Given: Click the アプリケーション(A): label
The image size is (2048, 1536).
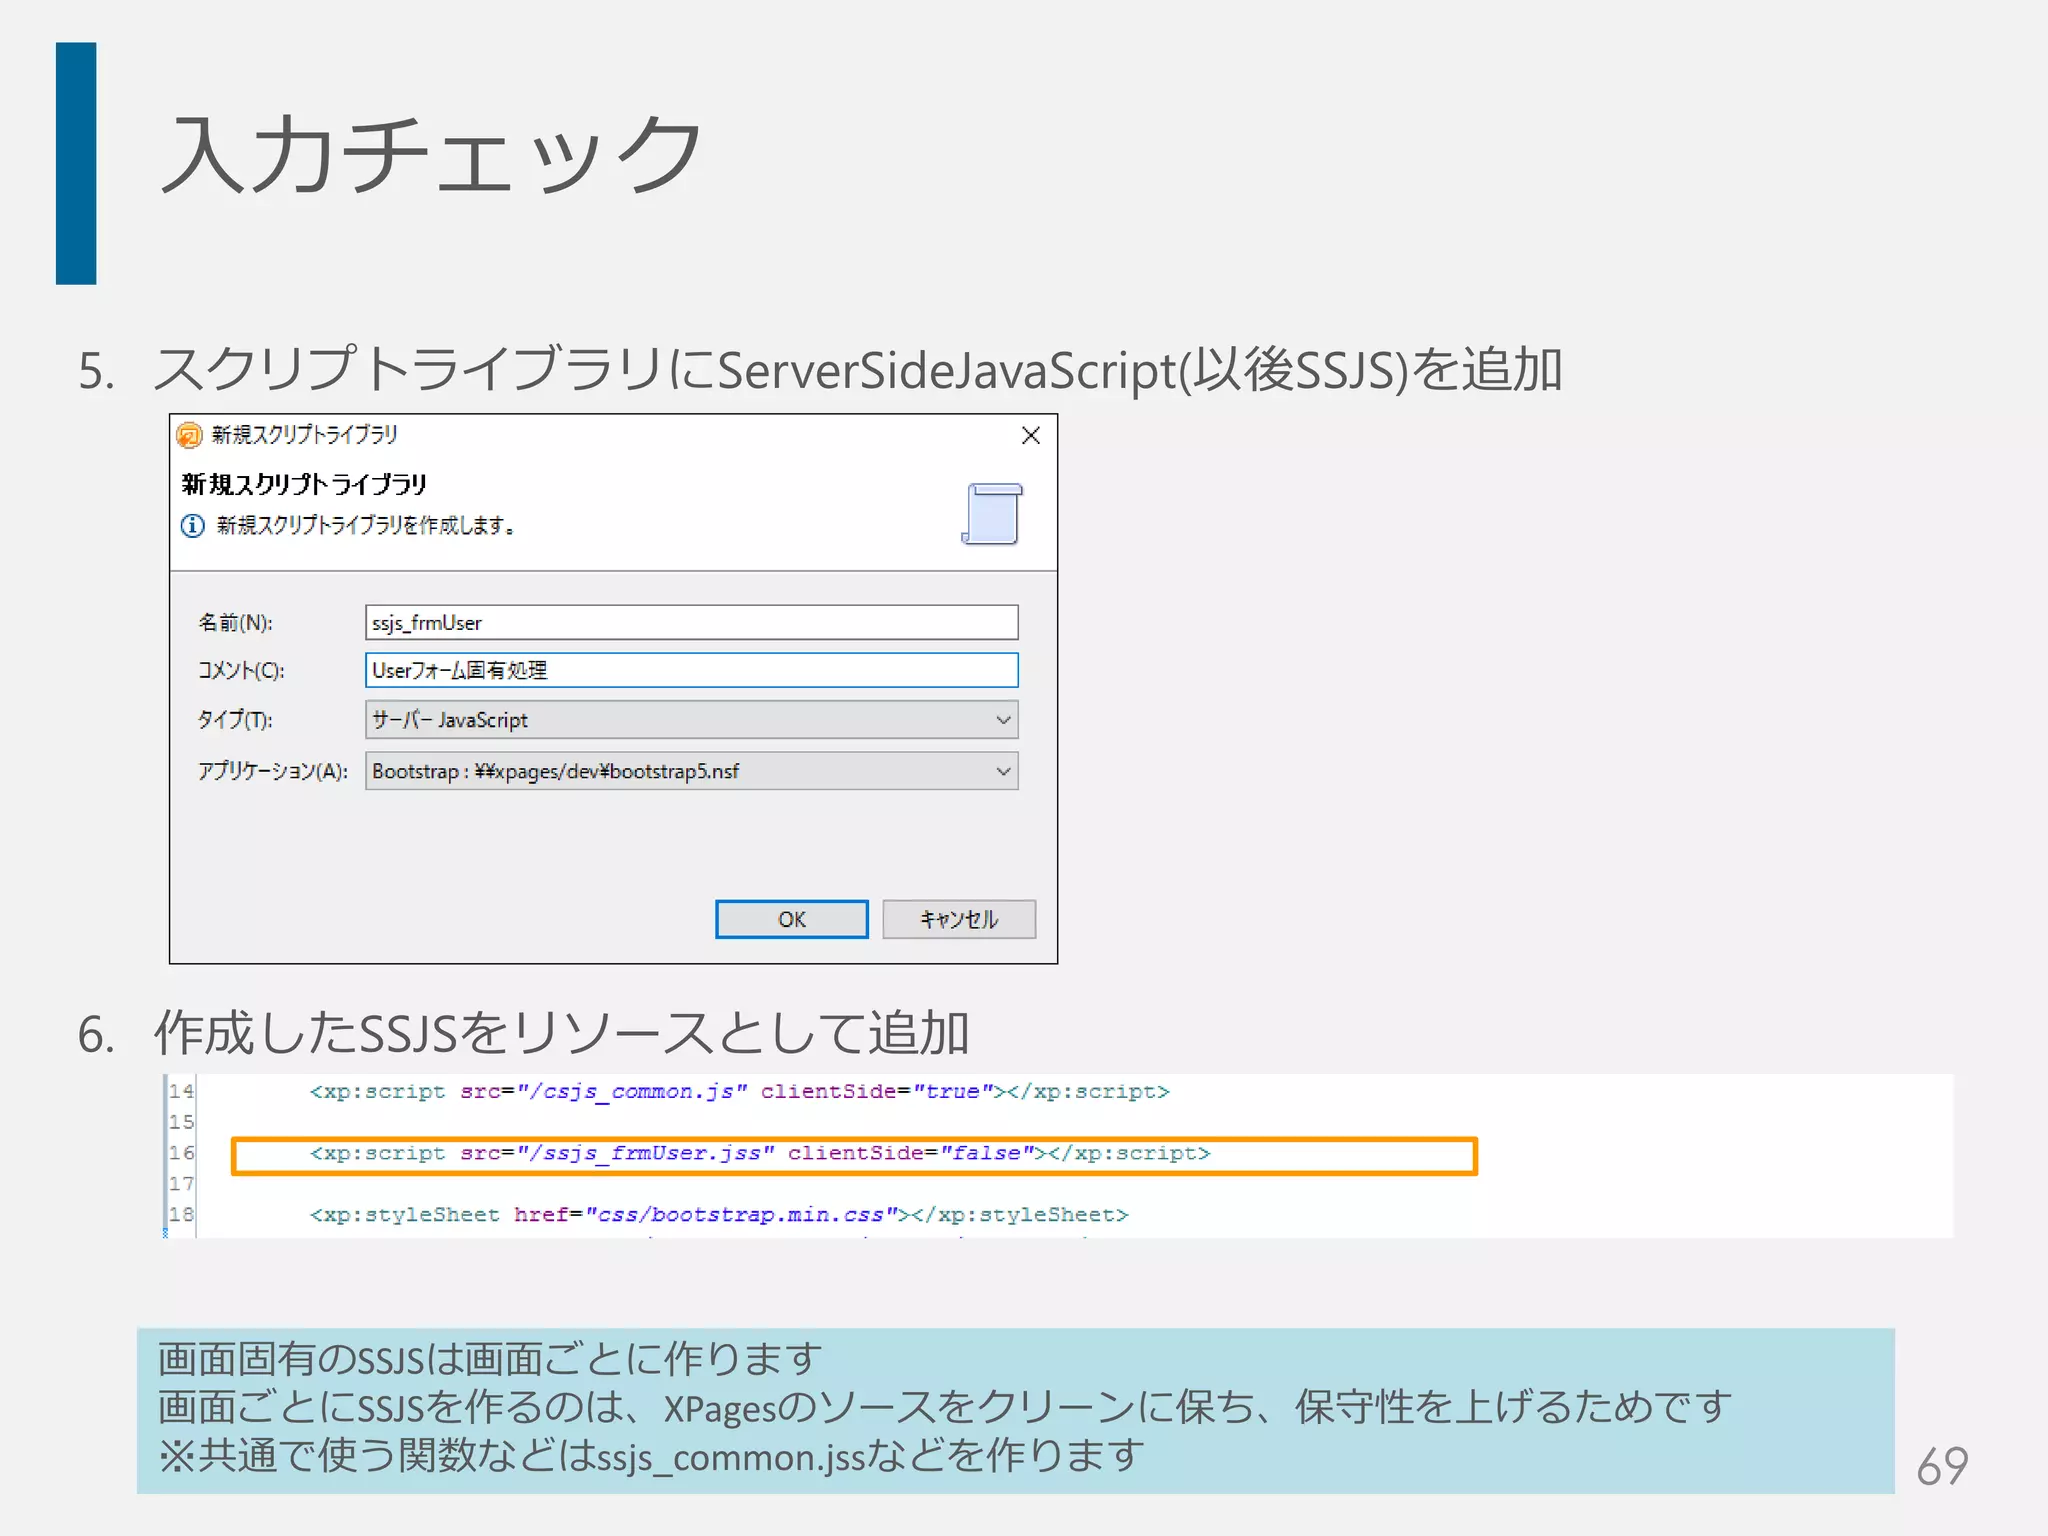Looking at the screenshot, I should click(x=272, y=771).
